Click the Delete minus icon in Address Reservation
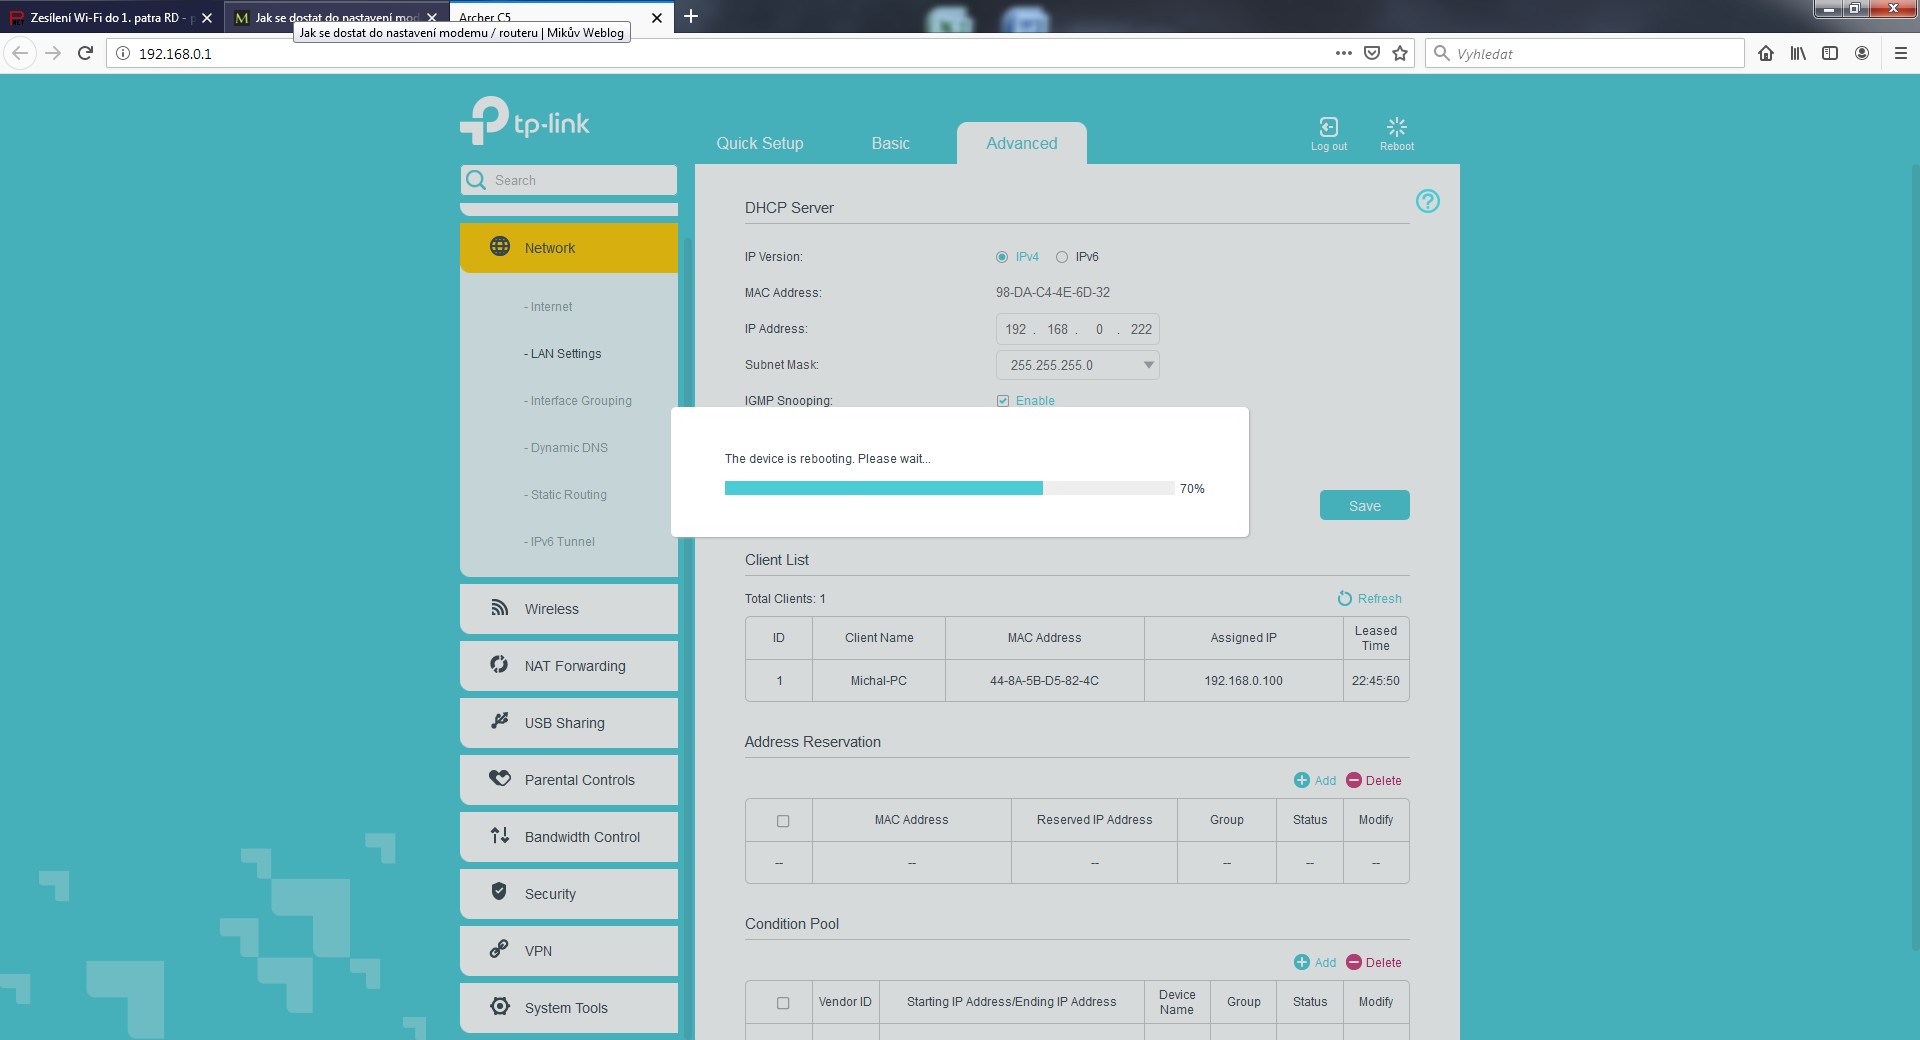The image size is (1920, 1040). pos(1354,780)
